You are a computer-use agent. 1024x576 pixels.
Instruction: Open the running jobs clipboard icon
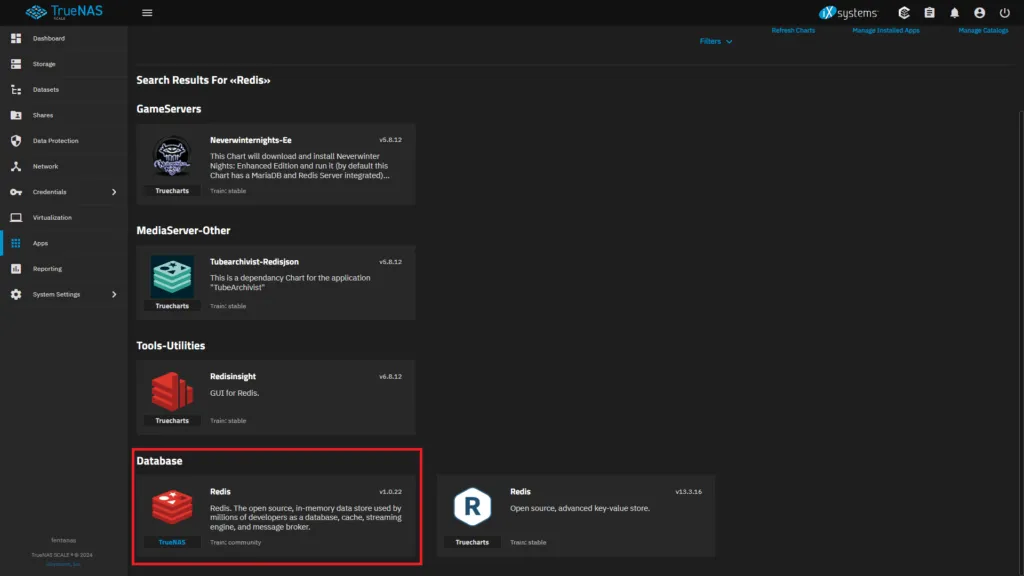pos(928,12)
